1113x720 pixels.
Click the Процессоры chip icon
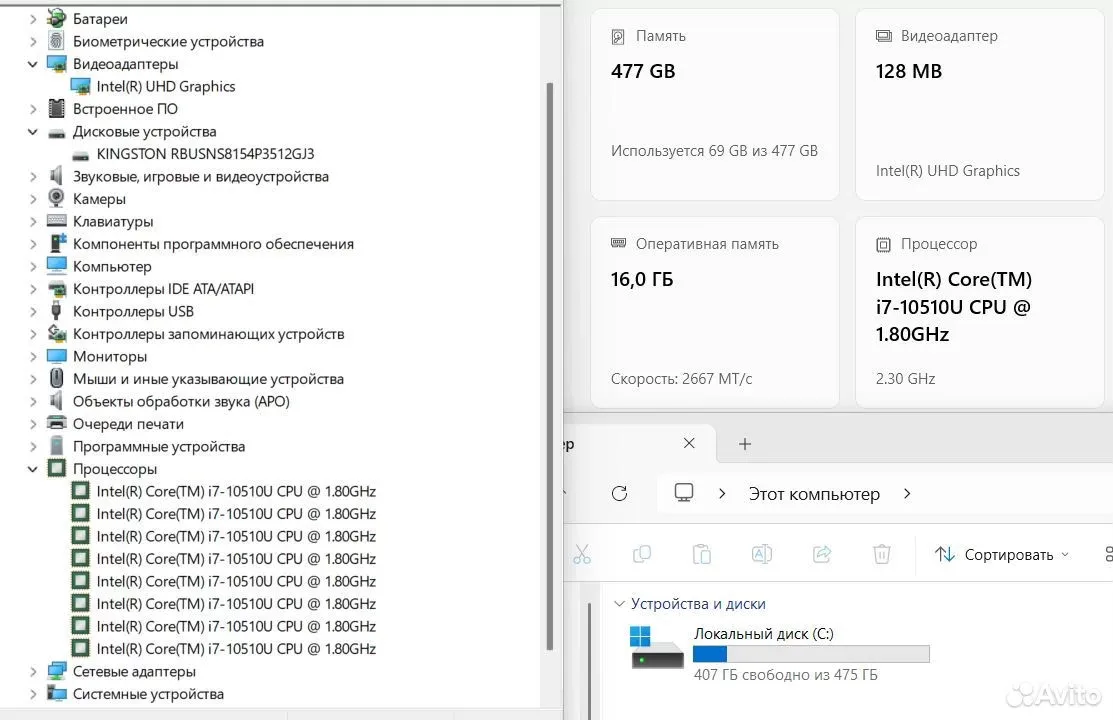point(57,469)
